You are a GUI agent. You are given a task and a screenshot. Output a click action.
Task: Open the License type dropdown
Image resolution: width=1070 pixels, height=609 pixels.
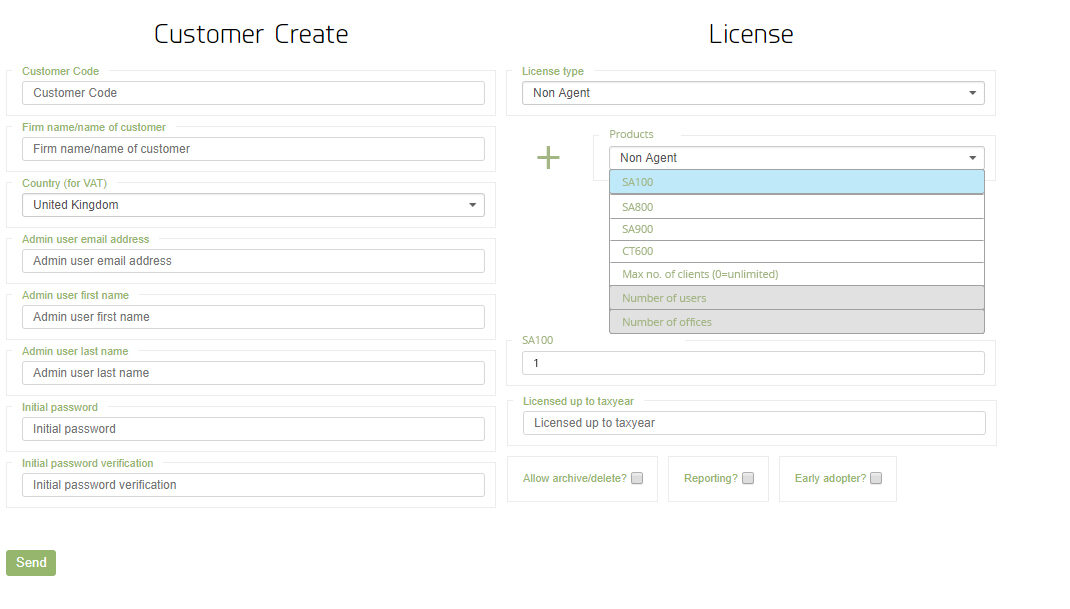click(x=752, y=93)
